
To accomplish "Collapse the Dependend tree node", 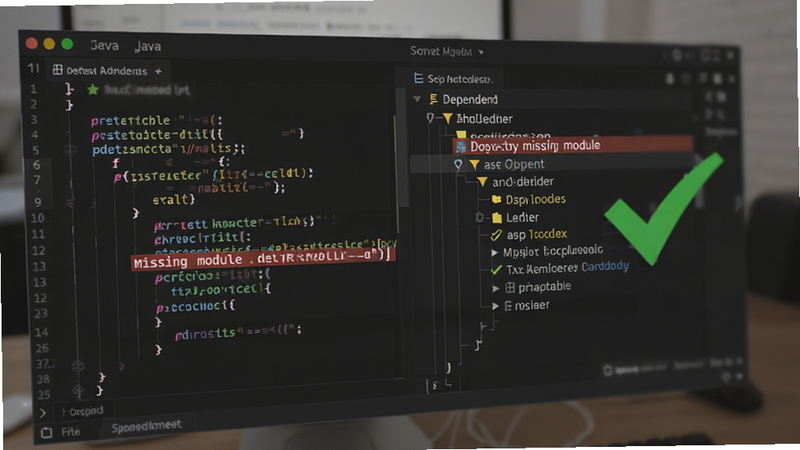I will coord(417,99).
